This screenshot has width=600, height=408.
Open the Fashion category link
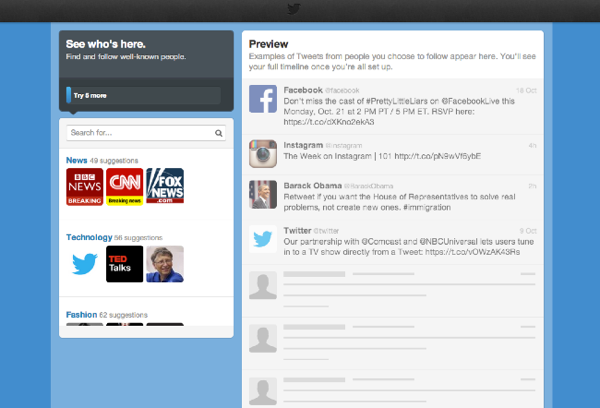point(82,315)
